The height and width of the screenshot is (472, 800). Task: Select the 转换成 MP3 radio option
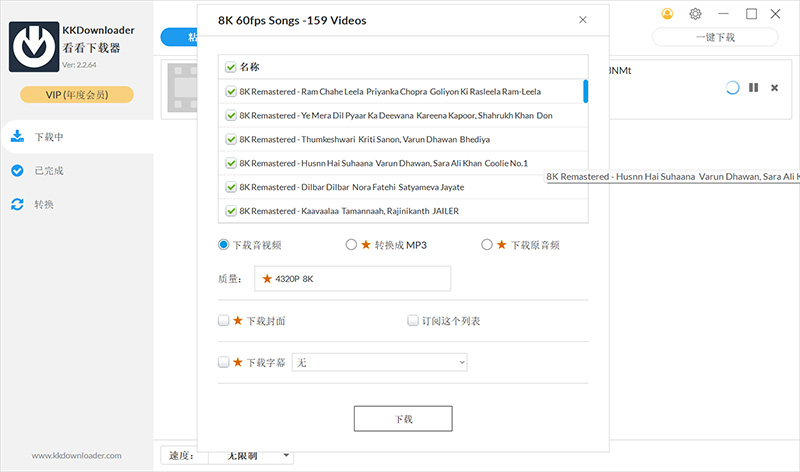[351, 245]
